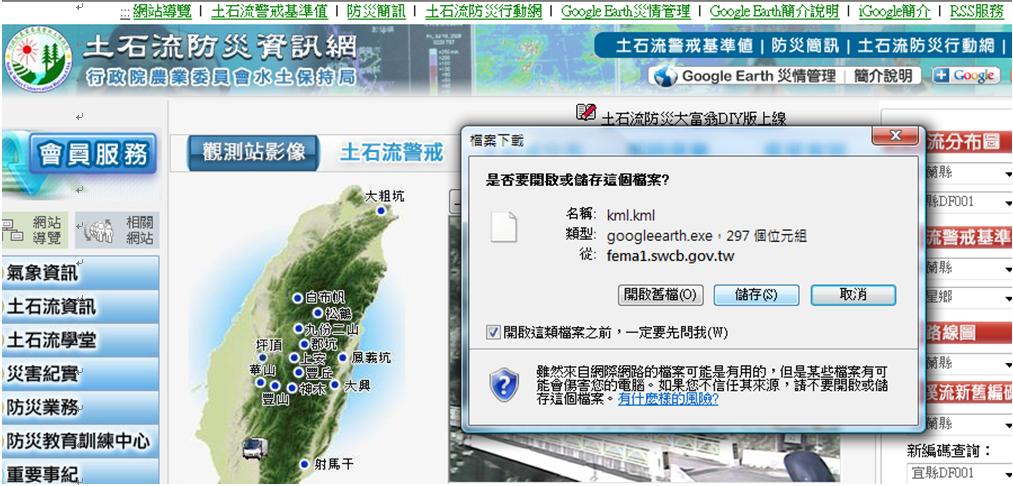Screen dimensions: 1013x486
Task: Click 開啟舊檔(O) button in download dialog
Action: point(660,295)
